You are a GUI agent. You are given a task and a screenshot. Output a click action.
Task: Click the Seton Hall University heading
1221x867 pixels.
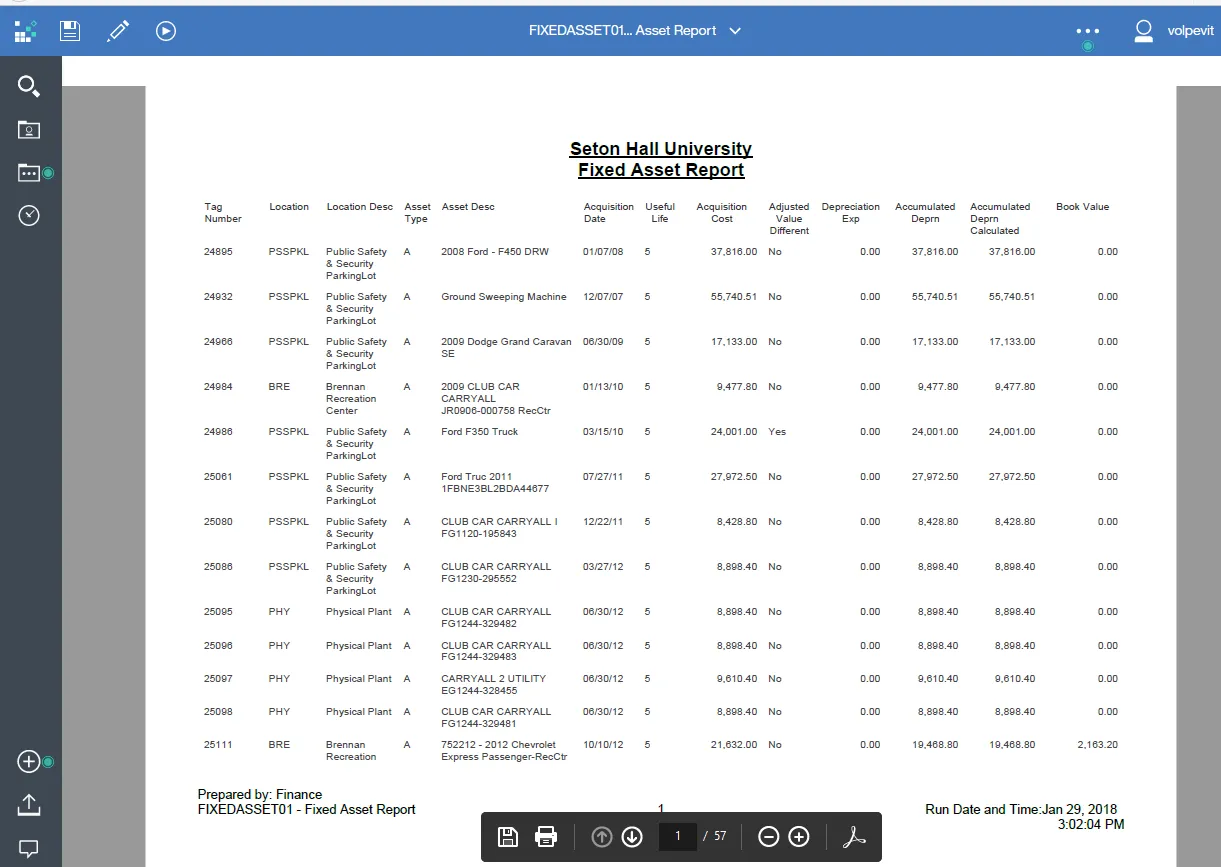coord(661,149)
